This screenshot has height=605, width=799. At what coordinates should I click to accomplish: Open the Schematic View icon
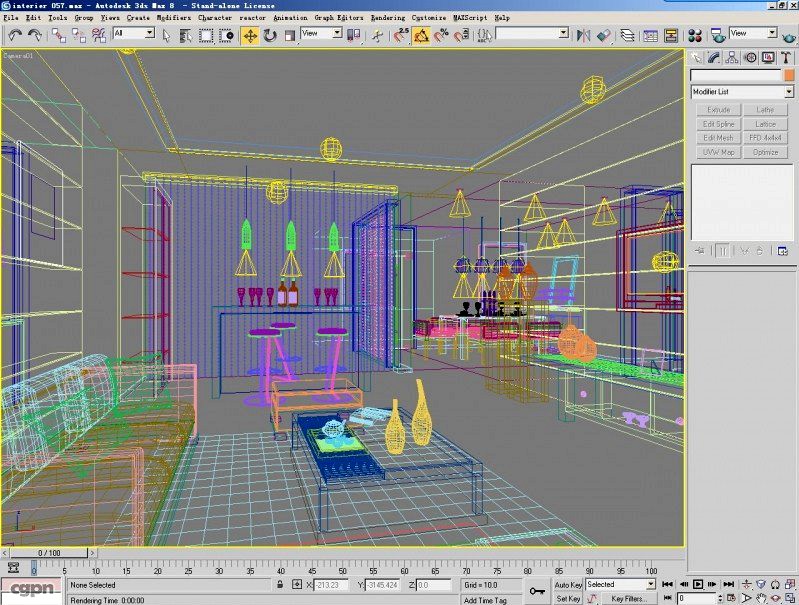coord(671,36)
